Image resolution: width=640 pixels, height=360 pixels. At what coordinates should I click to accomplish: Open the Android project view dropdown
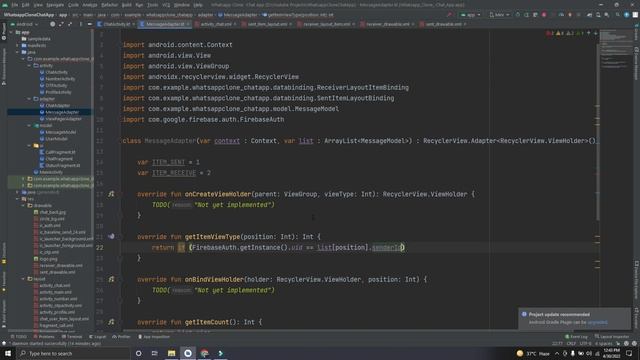[24, 24]
